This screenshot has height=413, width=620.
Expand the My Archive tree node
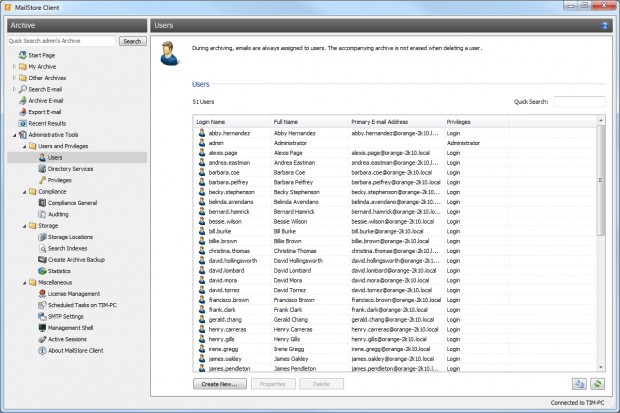14,66
